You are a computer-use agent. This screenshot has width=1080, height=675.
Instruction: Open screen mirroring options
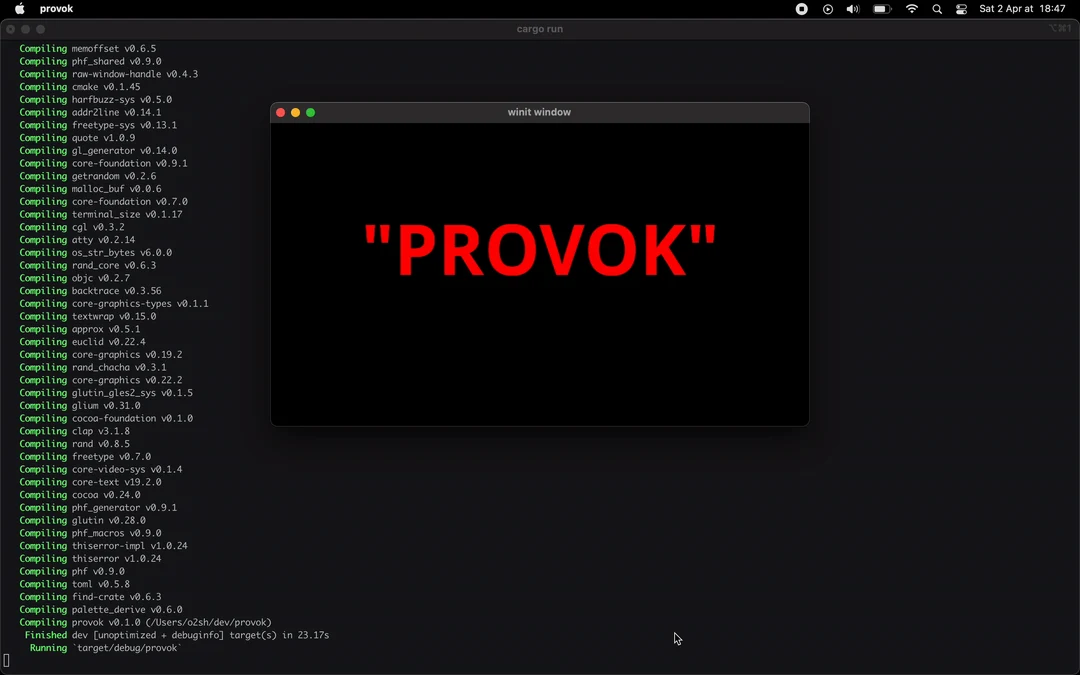(x=828, y=9)
